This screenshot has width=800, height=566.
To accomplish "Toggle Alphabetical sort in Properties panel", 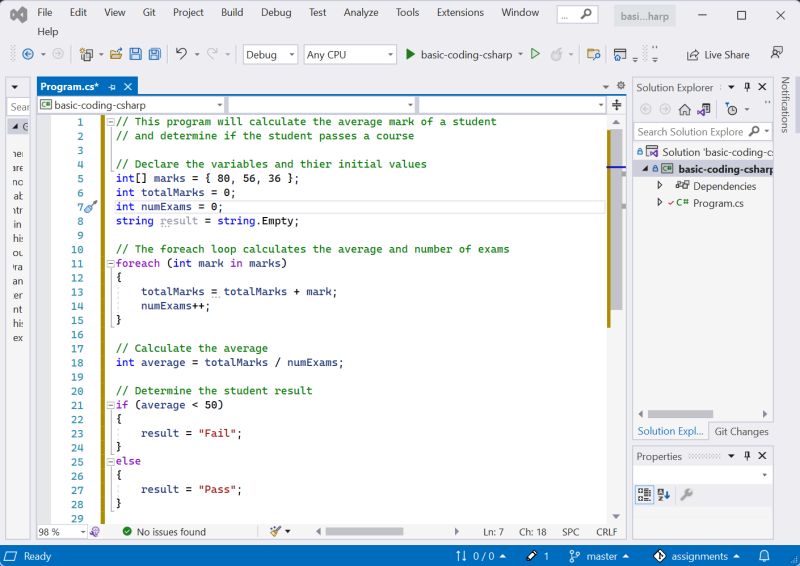I will (663, 494).
